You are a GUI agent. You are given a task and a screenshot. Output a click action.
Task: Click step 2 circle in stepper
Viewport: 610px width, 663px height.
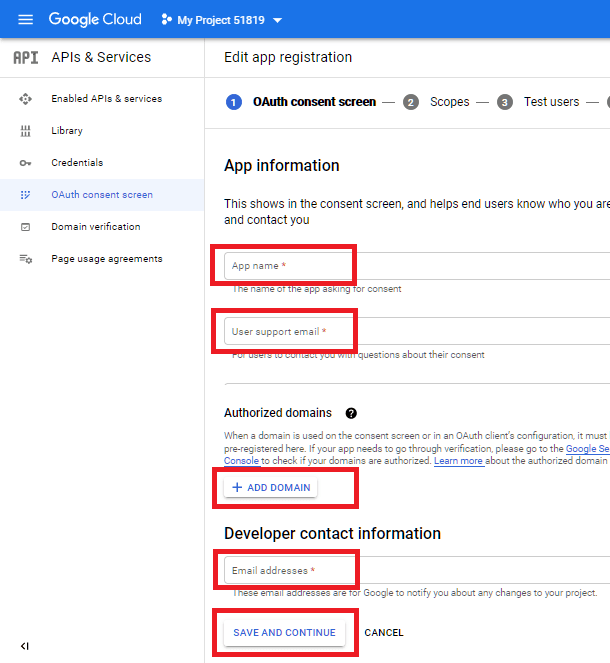coord(410,102)
